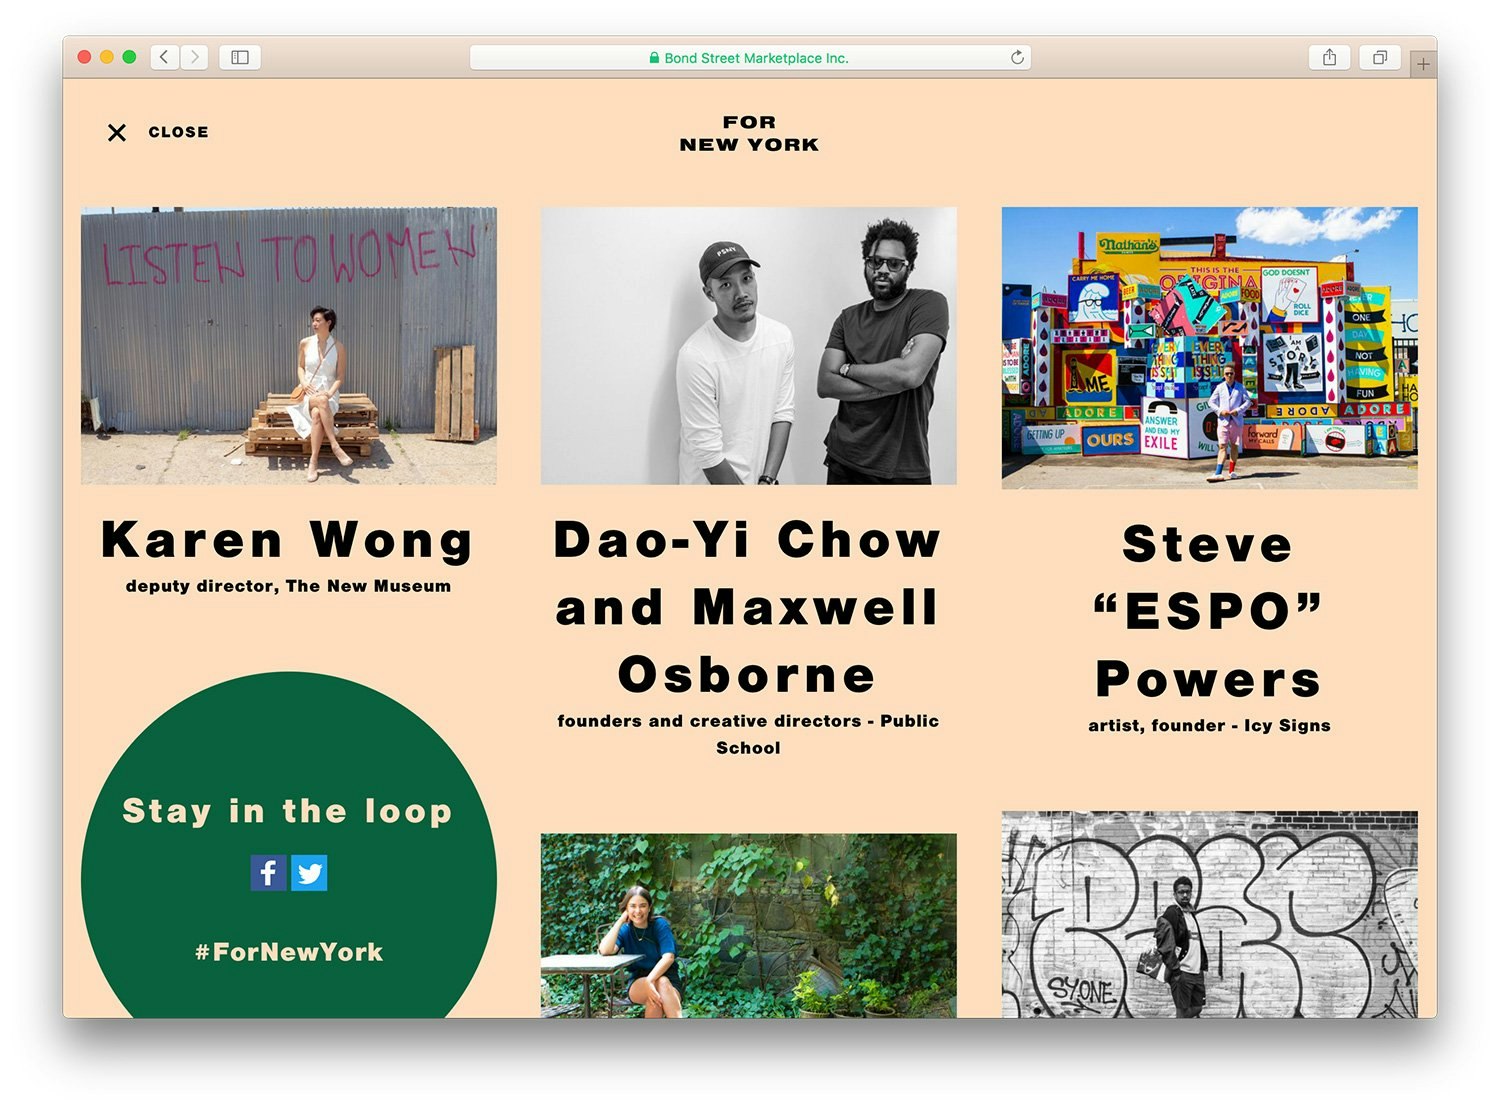Open the woman in garden photo

click(x=749, y=926)
